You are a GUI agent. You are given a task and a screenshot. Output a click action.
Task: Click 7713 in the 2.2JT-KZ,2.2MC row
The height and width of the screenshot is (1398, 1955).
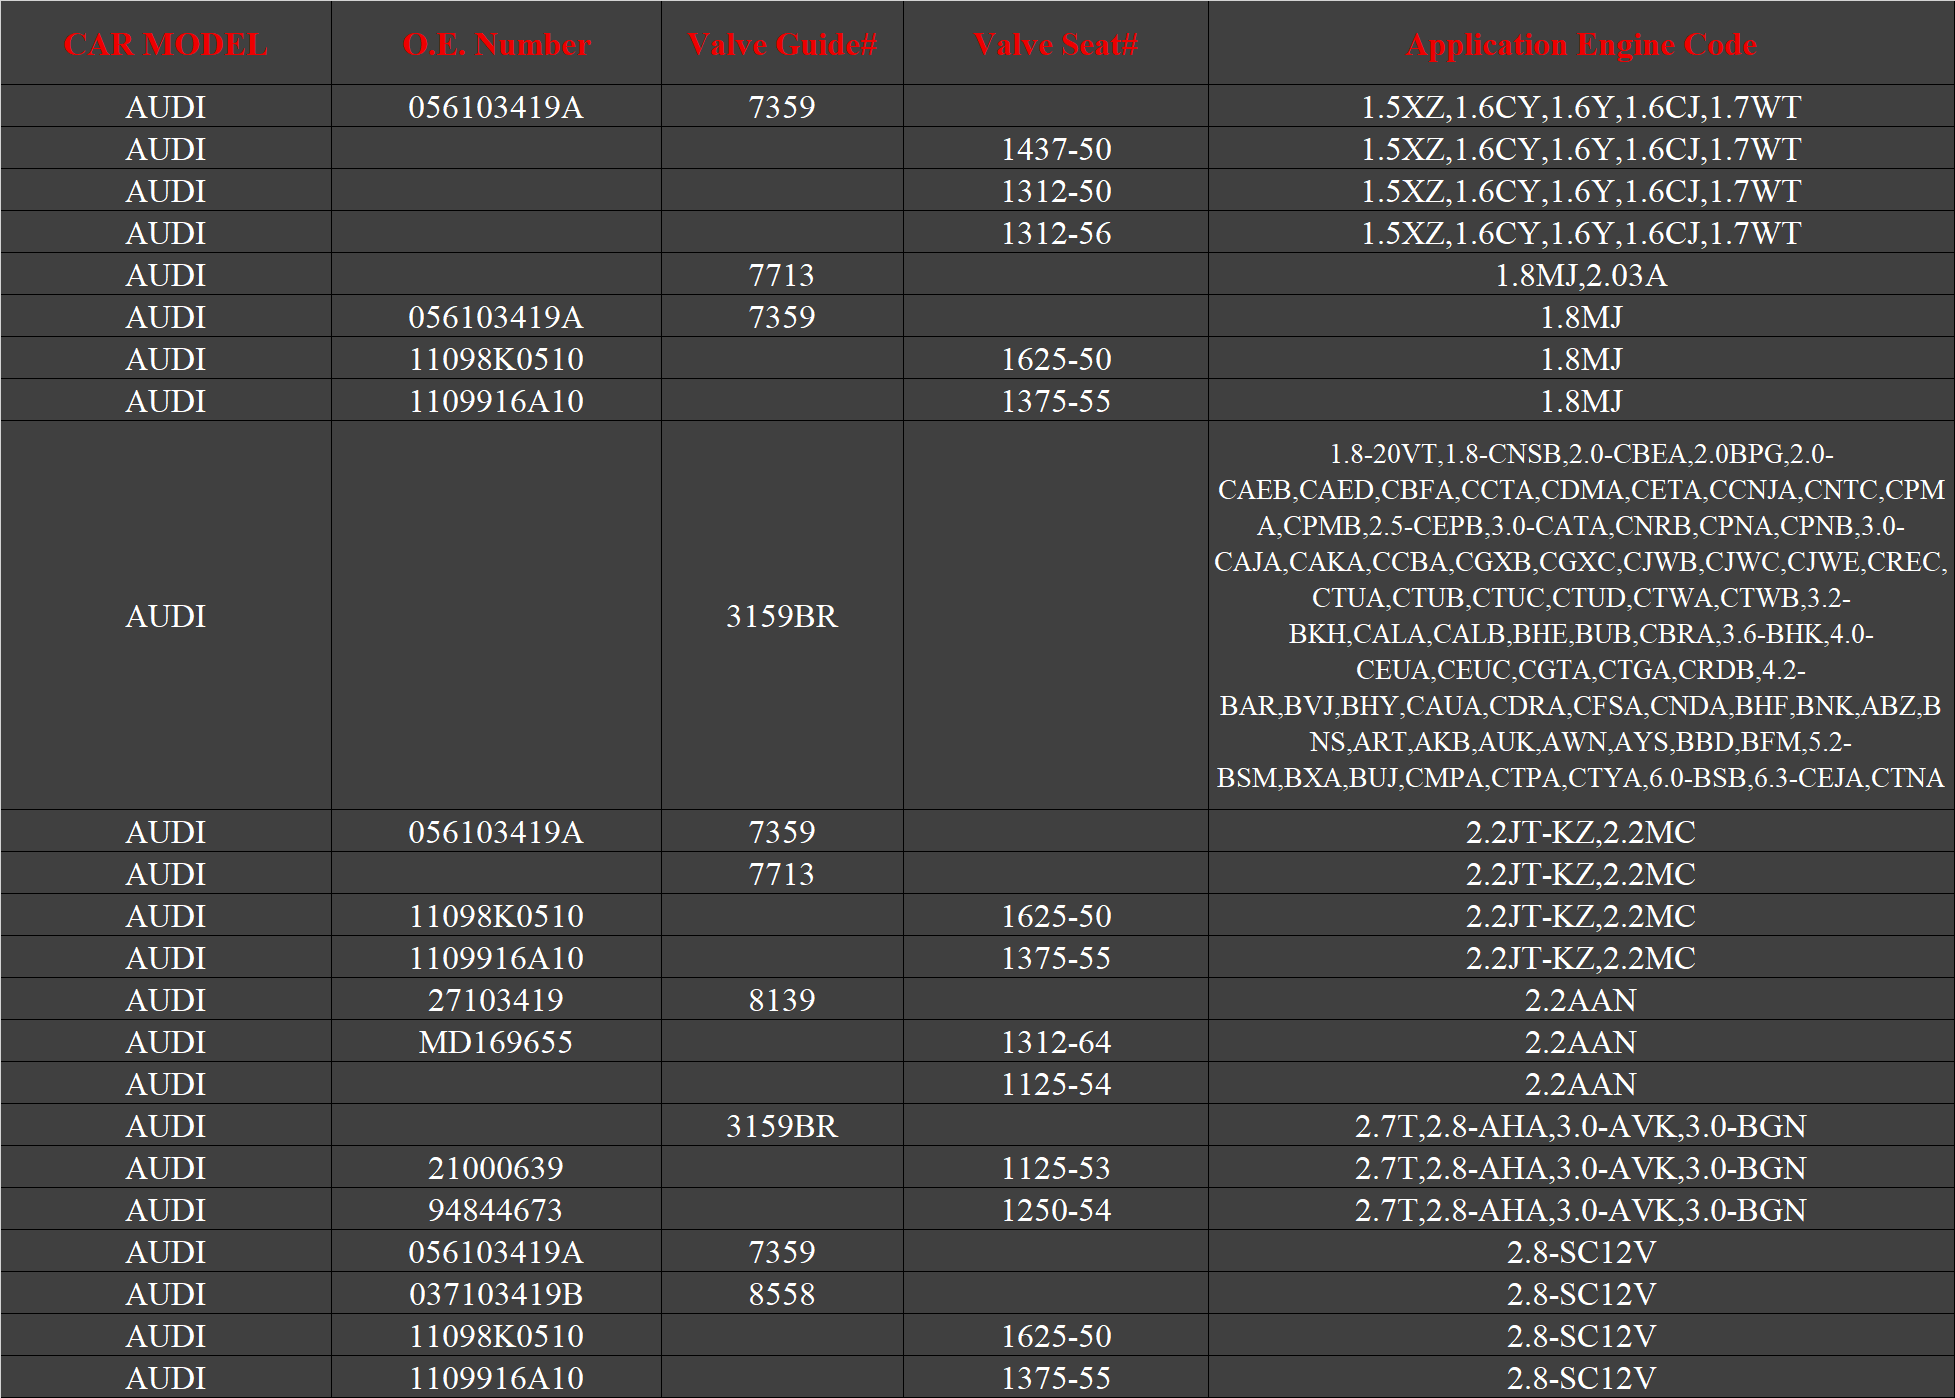click(782, 874)
